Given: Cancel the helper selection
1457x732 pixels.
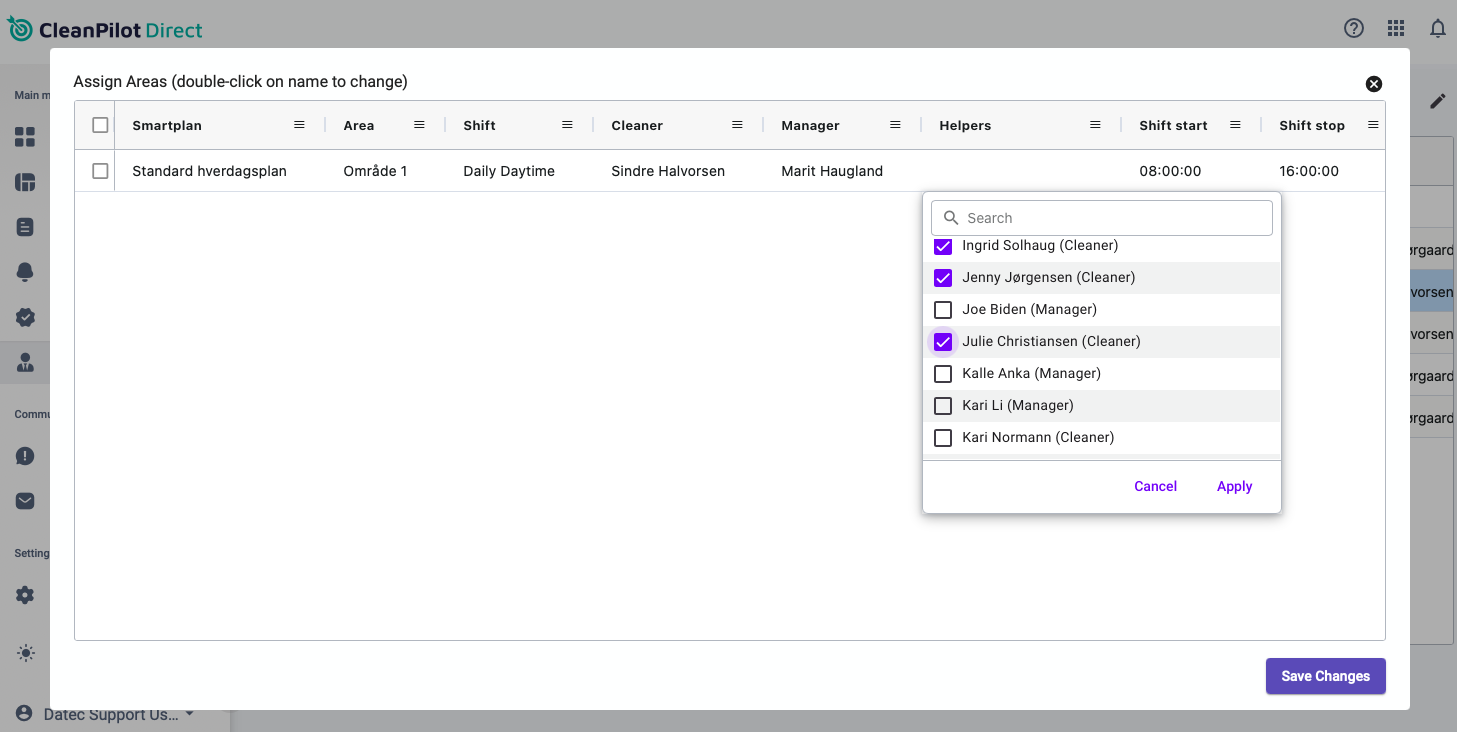Looking at the screenshot, I should 1155,486.
